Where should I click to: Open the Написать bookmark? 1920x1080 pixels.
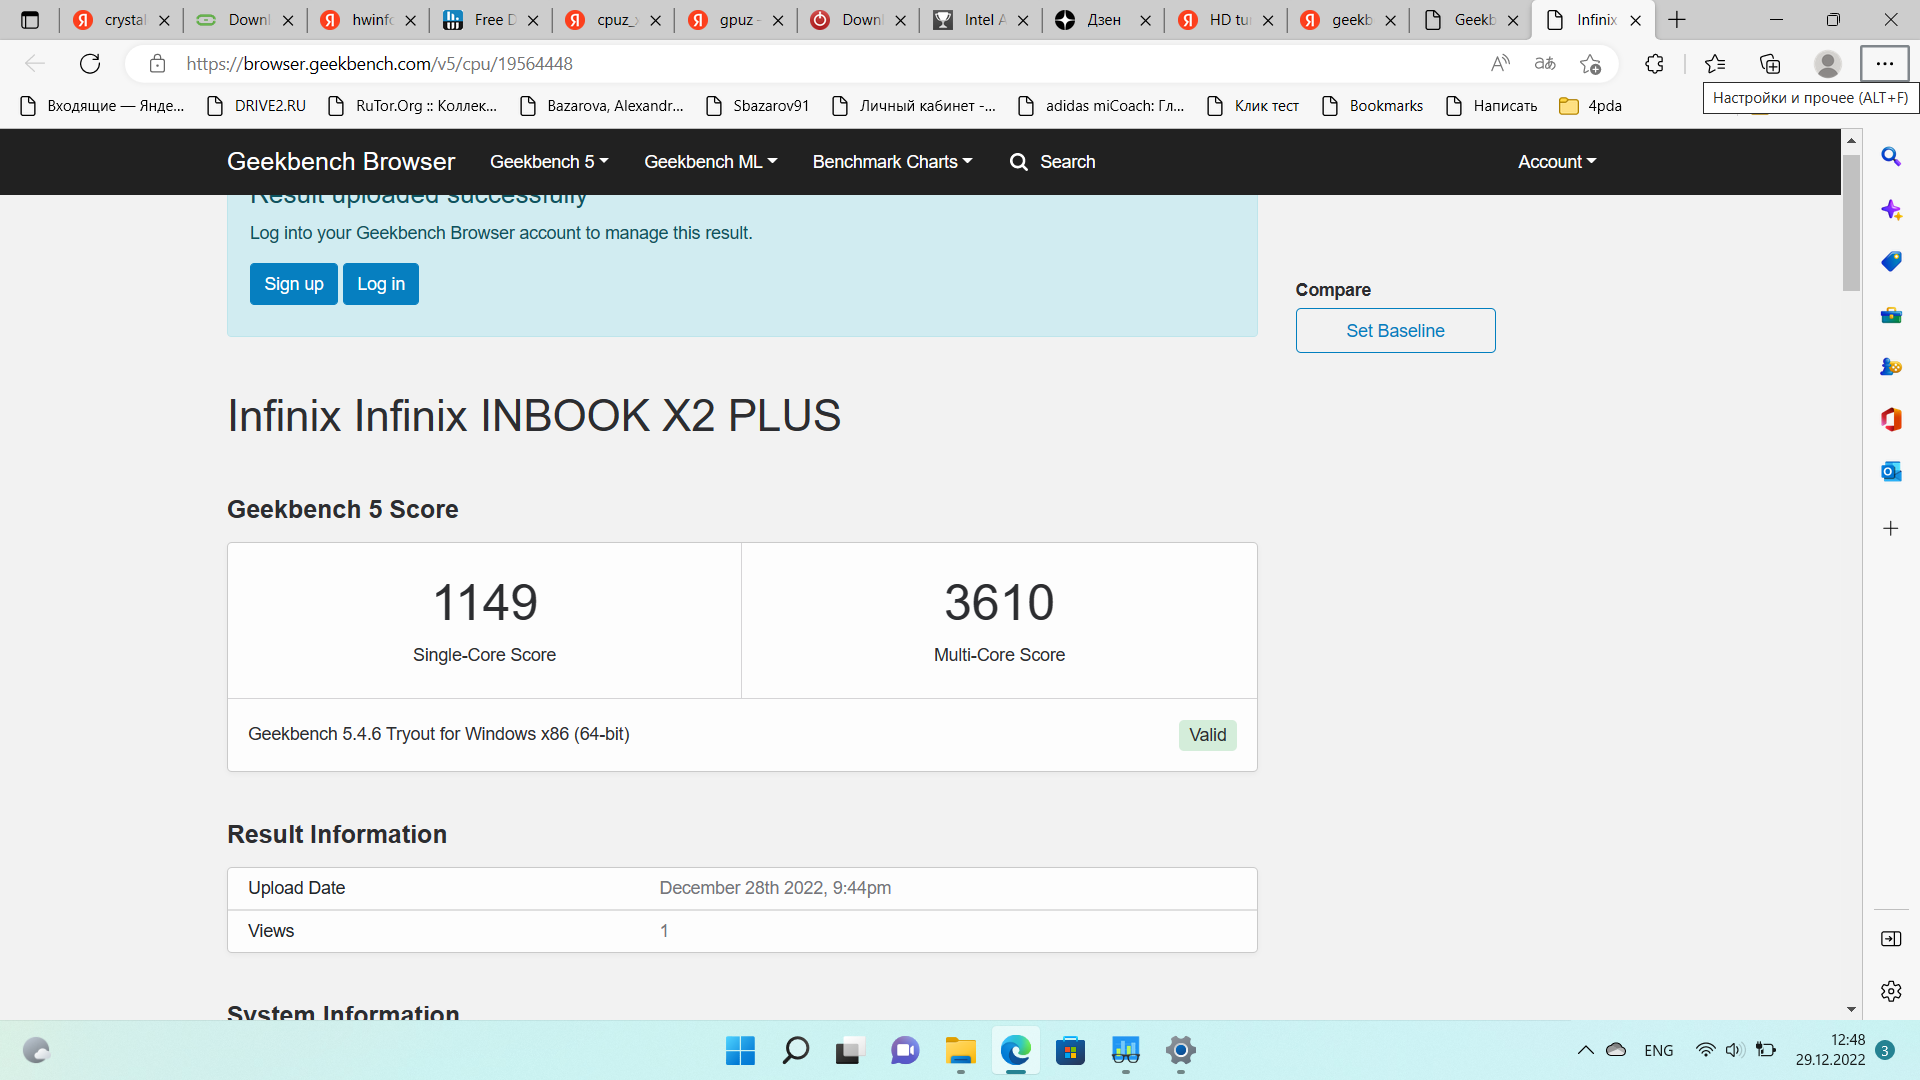click(1491, 106)
